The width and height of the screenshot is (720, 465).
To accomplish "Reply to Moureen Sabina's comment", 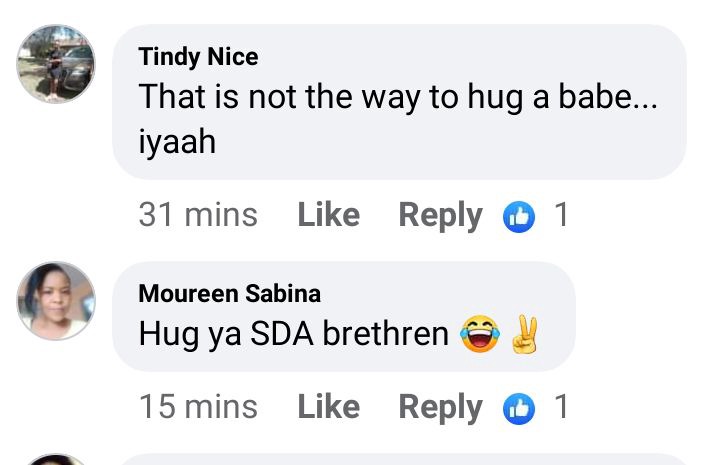I will [x=441, y=408].
